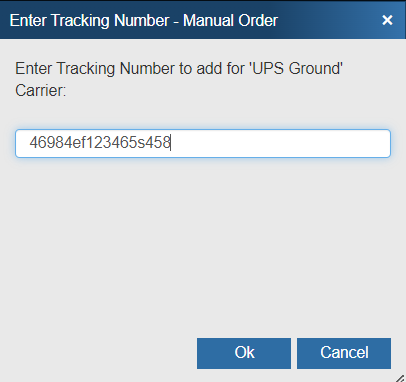Close the Enter Tracking Number dialog
Viewport: 406px width, 382px height.
(x=387, y=20)
